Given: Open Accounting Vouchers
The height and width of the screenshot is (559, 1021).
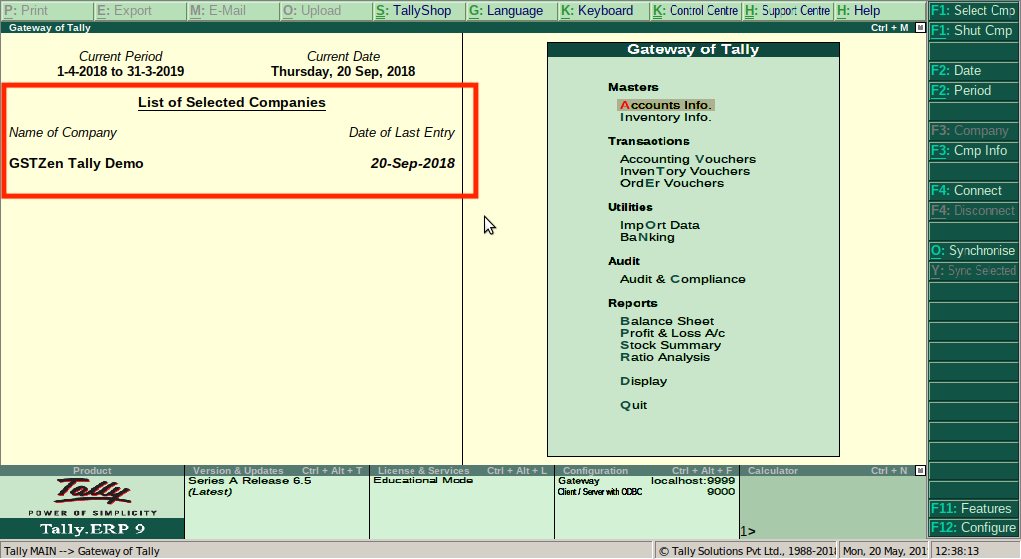Looking at the screenshot, I should tap(688, 159).
